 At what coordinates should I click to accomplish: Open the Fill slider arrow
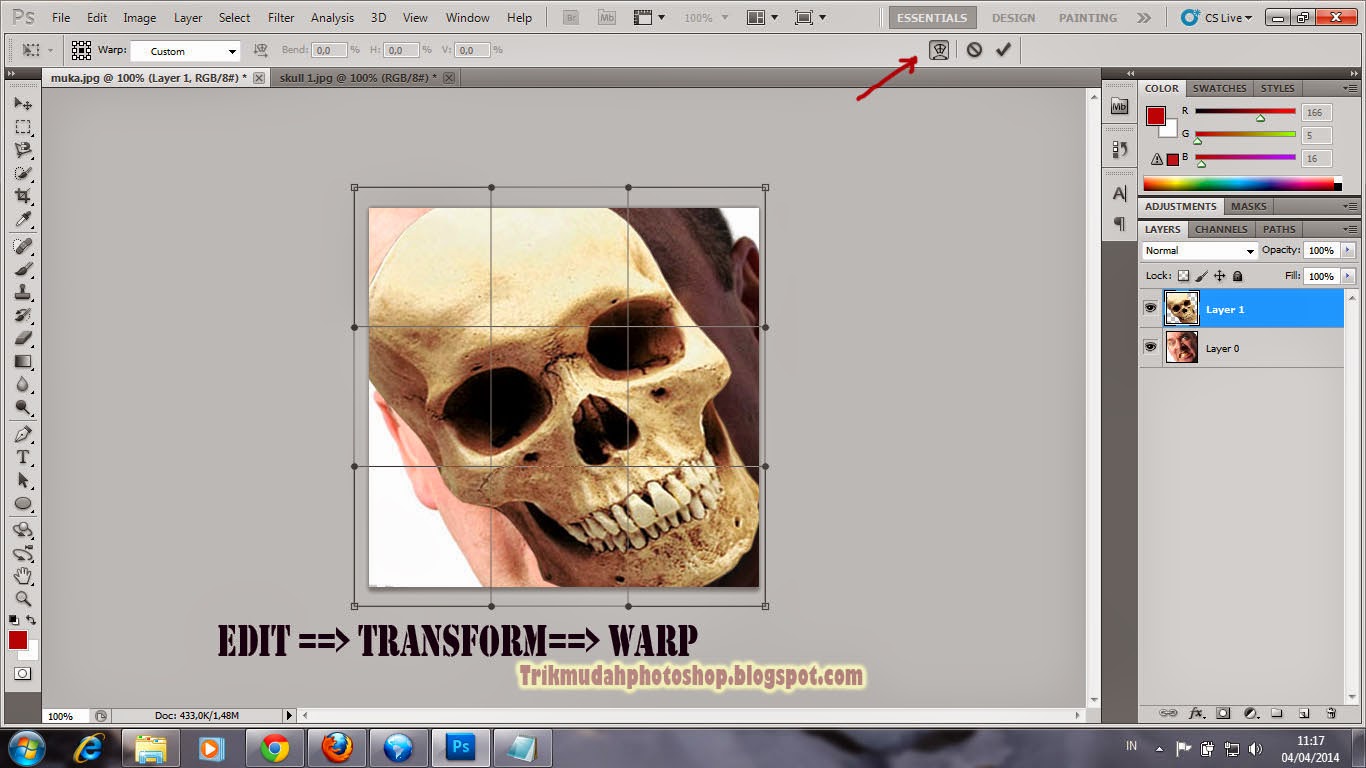[x=1348, y=276]
